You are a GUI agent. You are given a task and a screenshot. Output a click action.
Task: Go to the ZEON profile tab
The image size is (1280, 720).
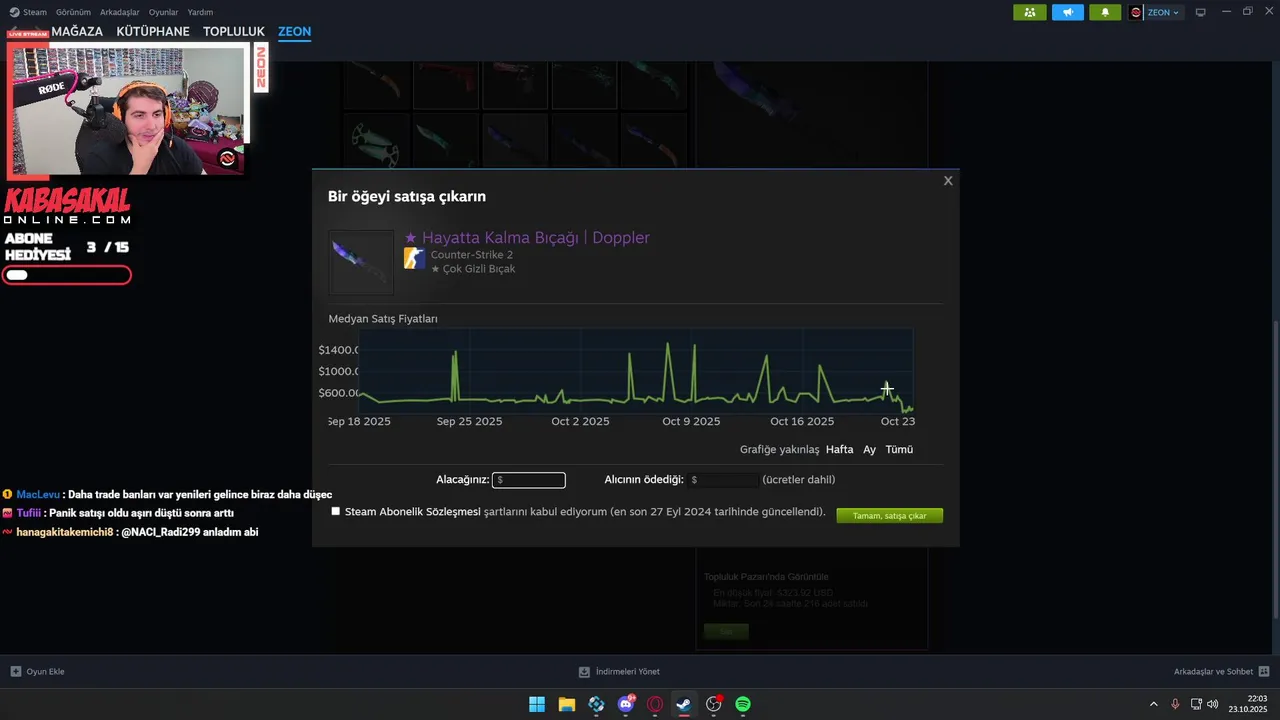click(x=294, y=31)
